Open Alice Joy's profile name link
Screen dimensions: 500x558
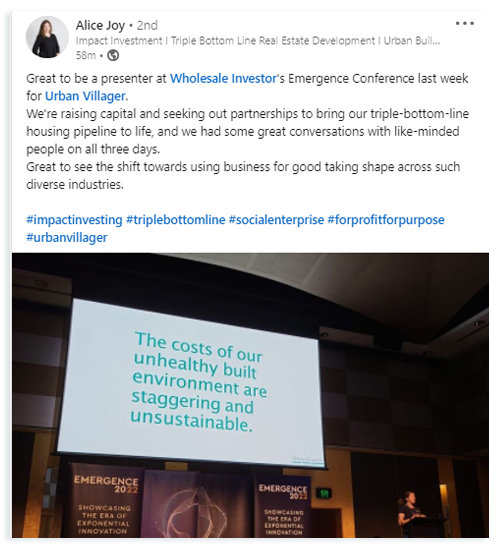(100, 25)
